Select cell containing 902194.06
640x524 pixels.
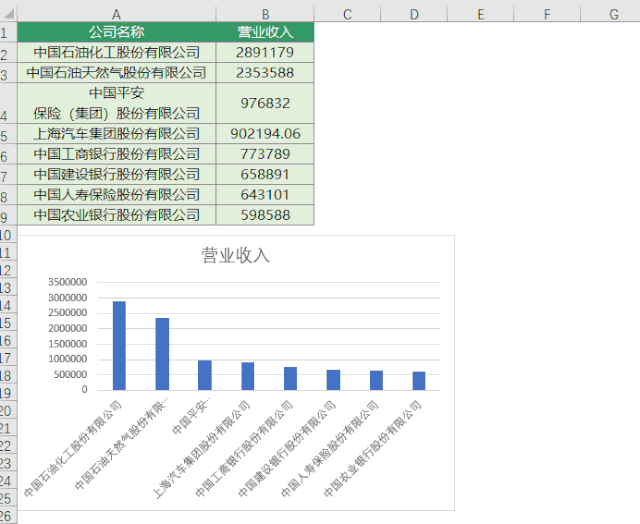point(265,134)
